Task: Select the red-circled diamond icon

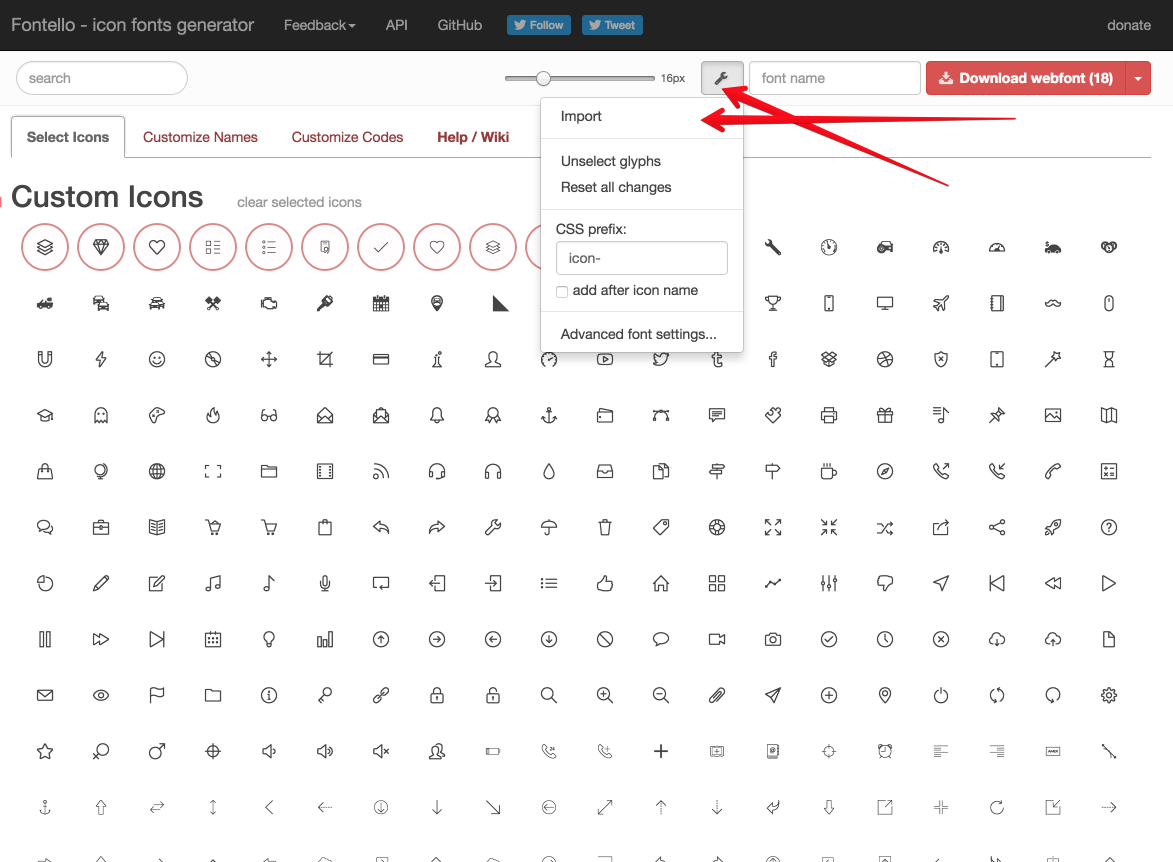Action: pyautogui.click(x=101, y=247)
